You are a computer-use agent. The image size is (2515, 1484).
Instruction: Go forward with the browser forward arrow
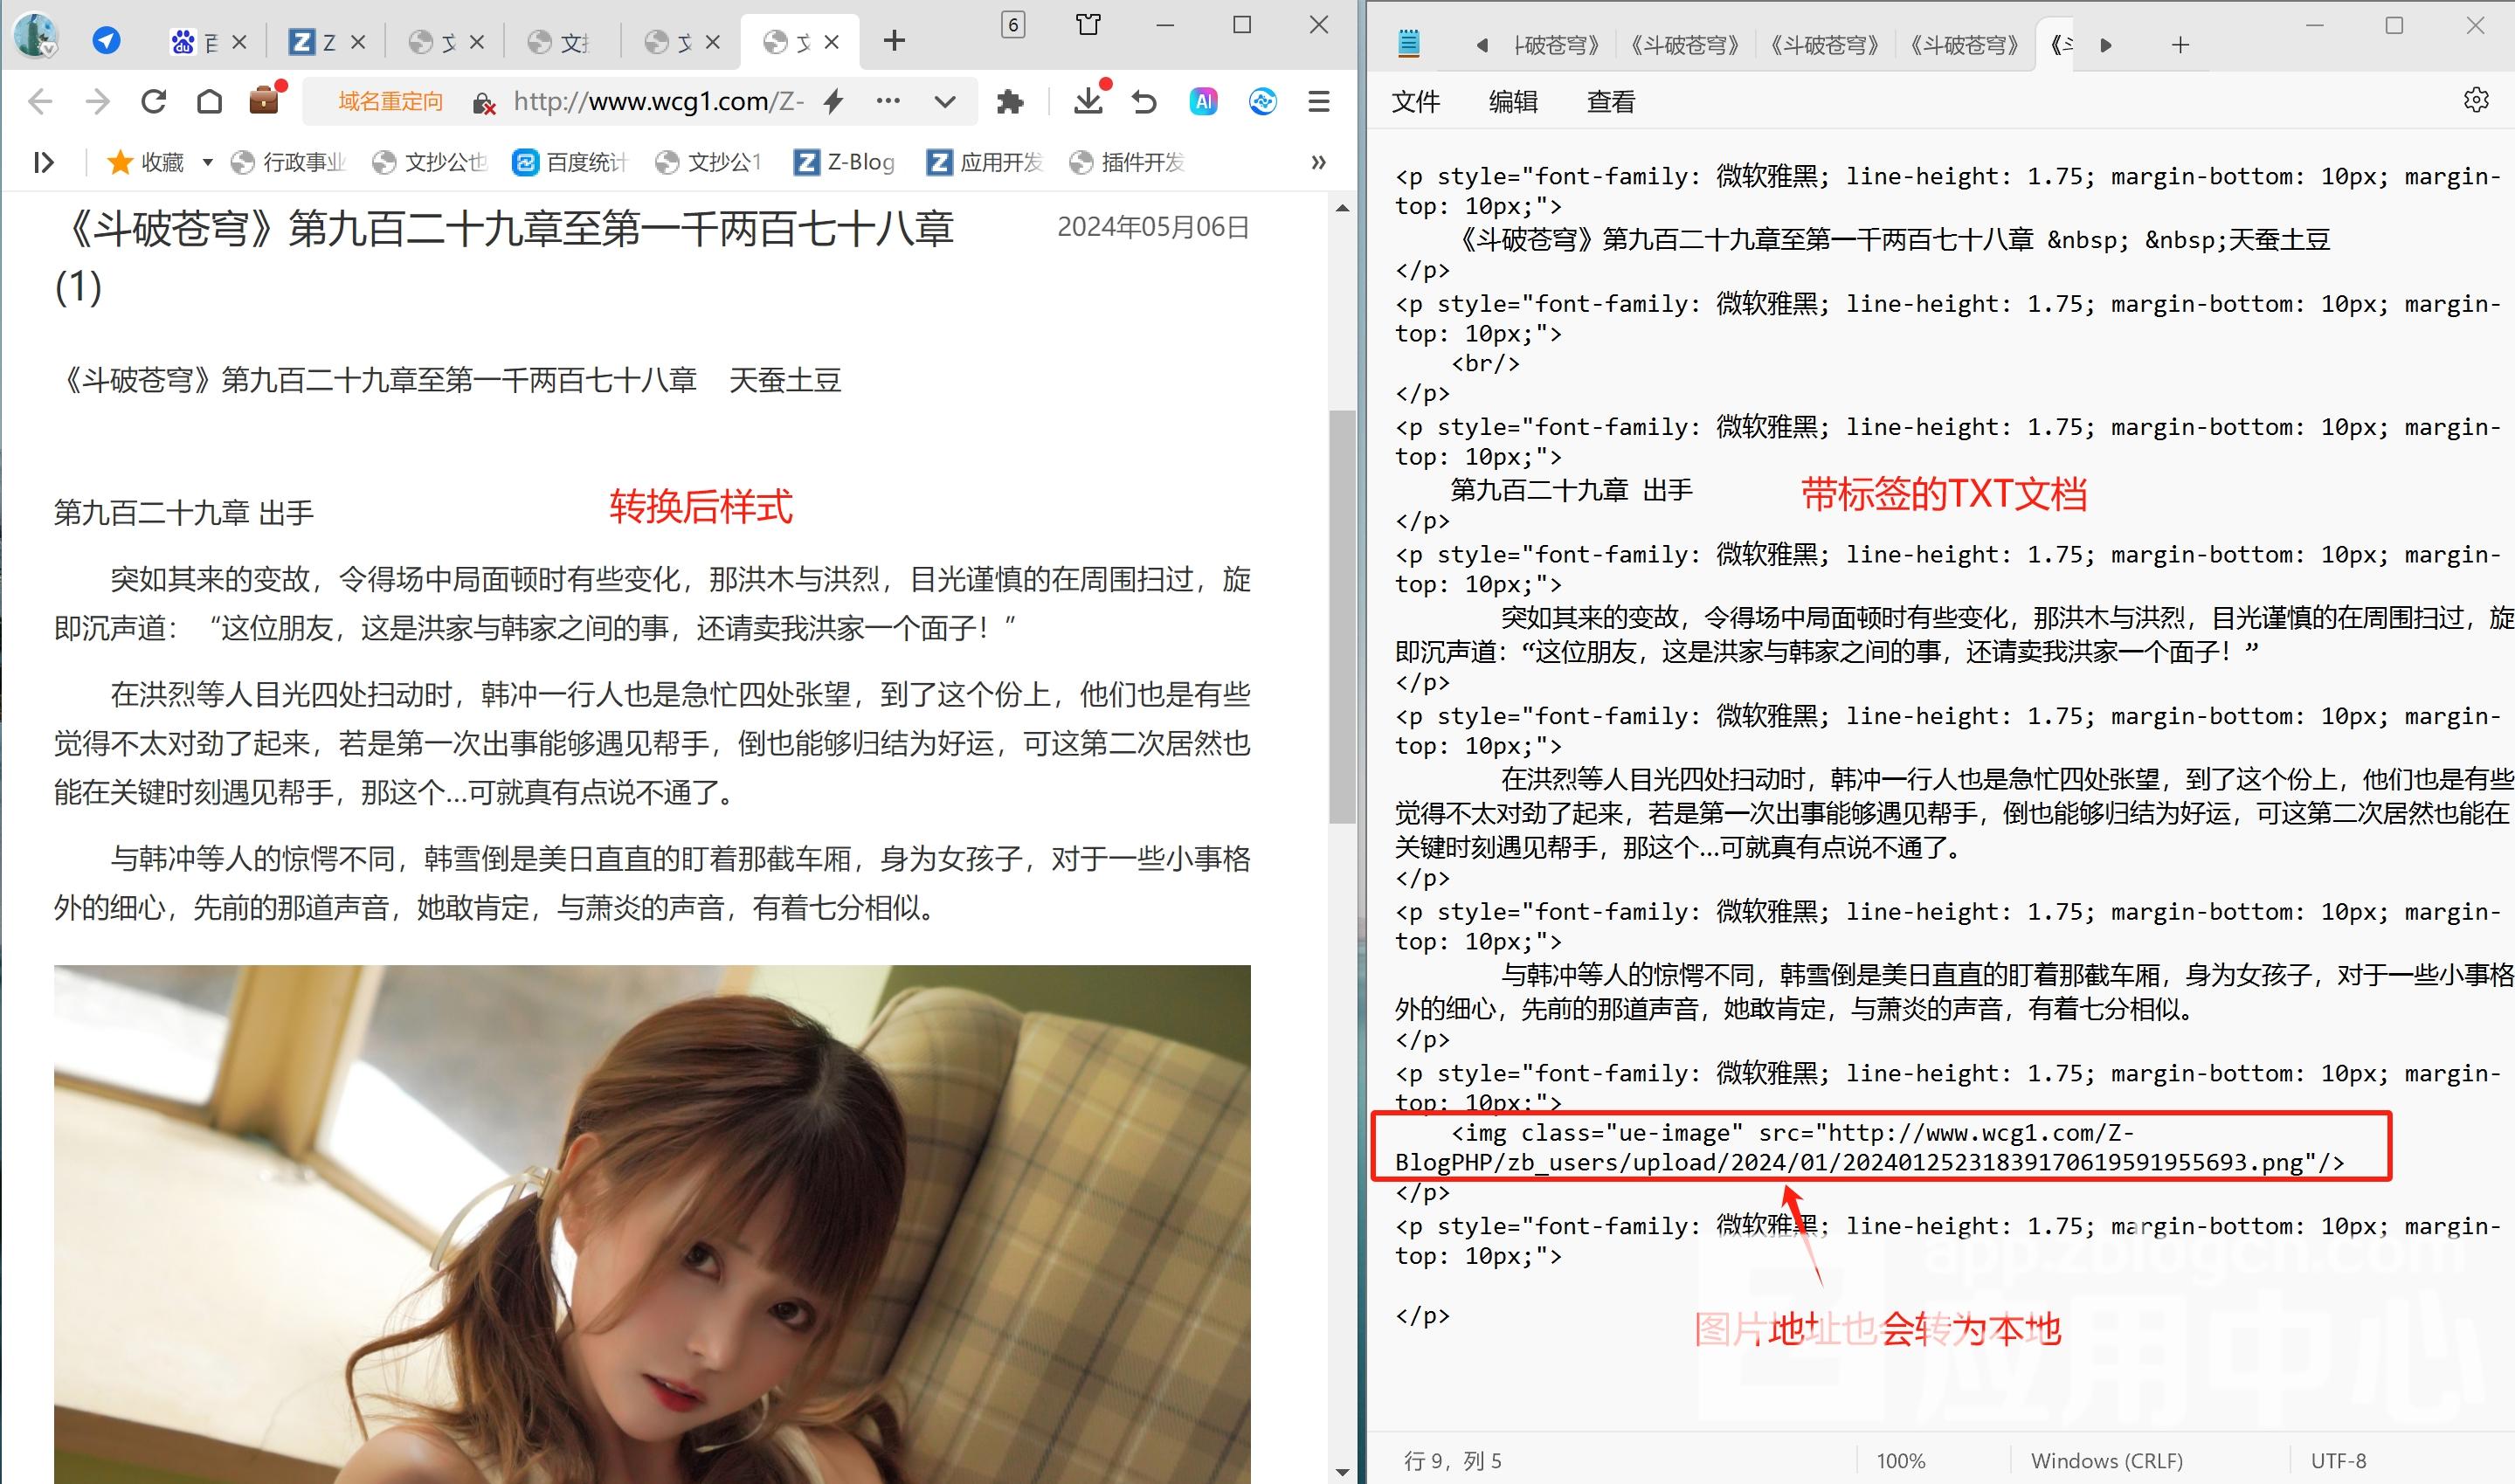[97, 101]
